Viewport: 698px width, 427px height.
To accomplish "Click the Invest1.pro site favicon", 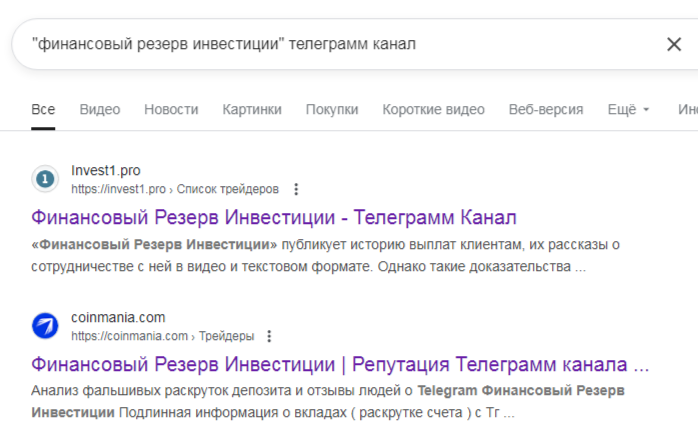I will tap(45, 179).
